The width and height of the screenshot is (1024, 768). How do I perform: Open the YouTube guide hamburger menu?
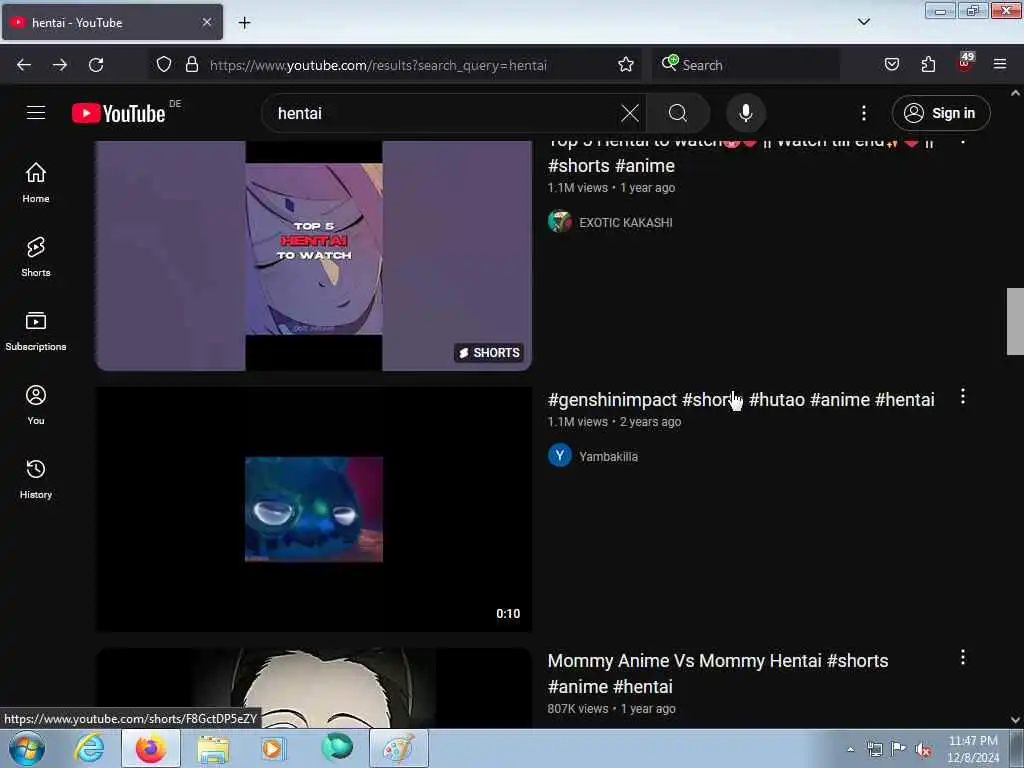pyautogui.click(x=36, y=113)
